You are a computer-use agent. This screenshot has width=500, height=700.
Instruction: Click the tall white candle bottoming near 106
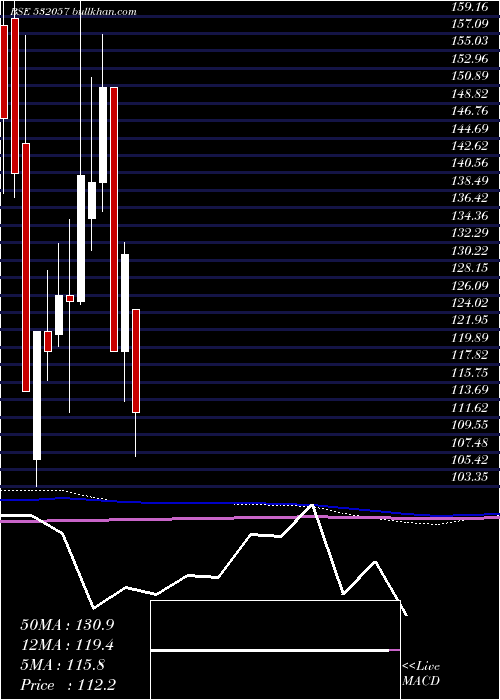click(37, 395)
